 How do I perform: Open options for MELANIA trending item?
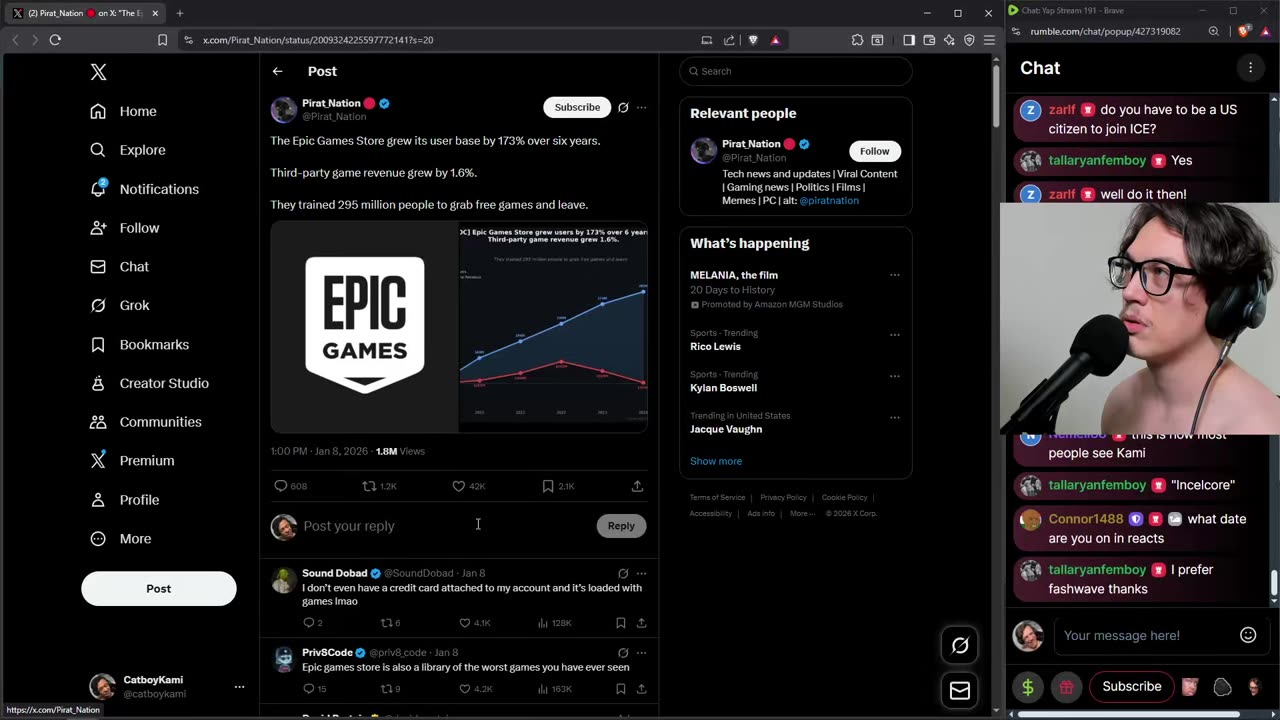tap(895, 275)
